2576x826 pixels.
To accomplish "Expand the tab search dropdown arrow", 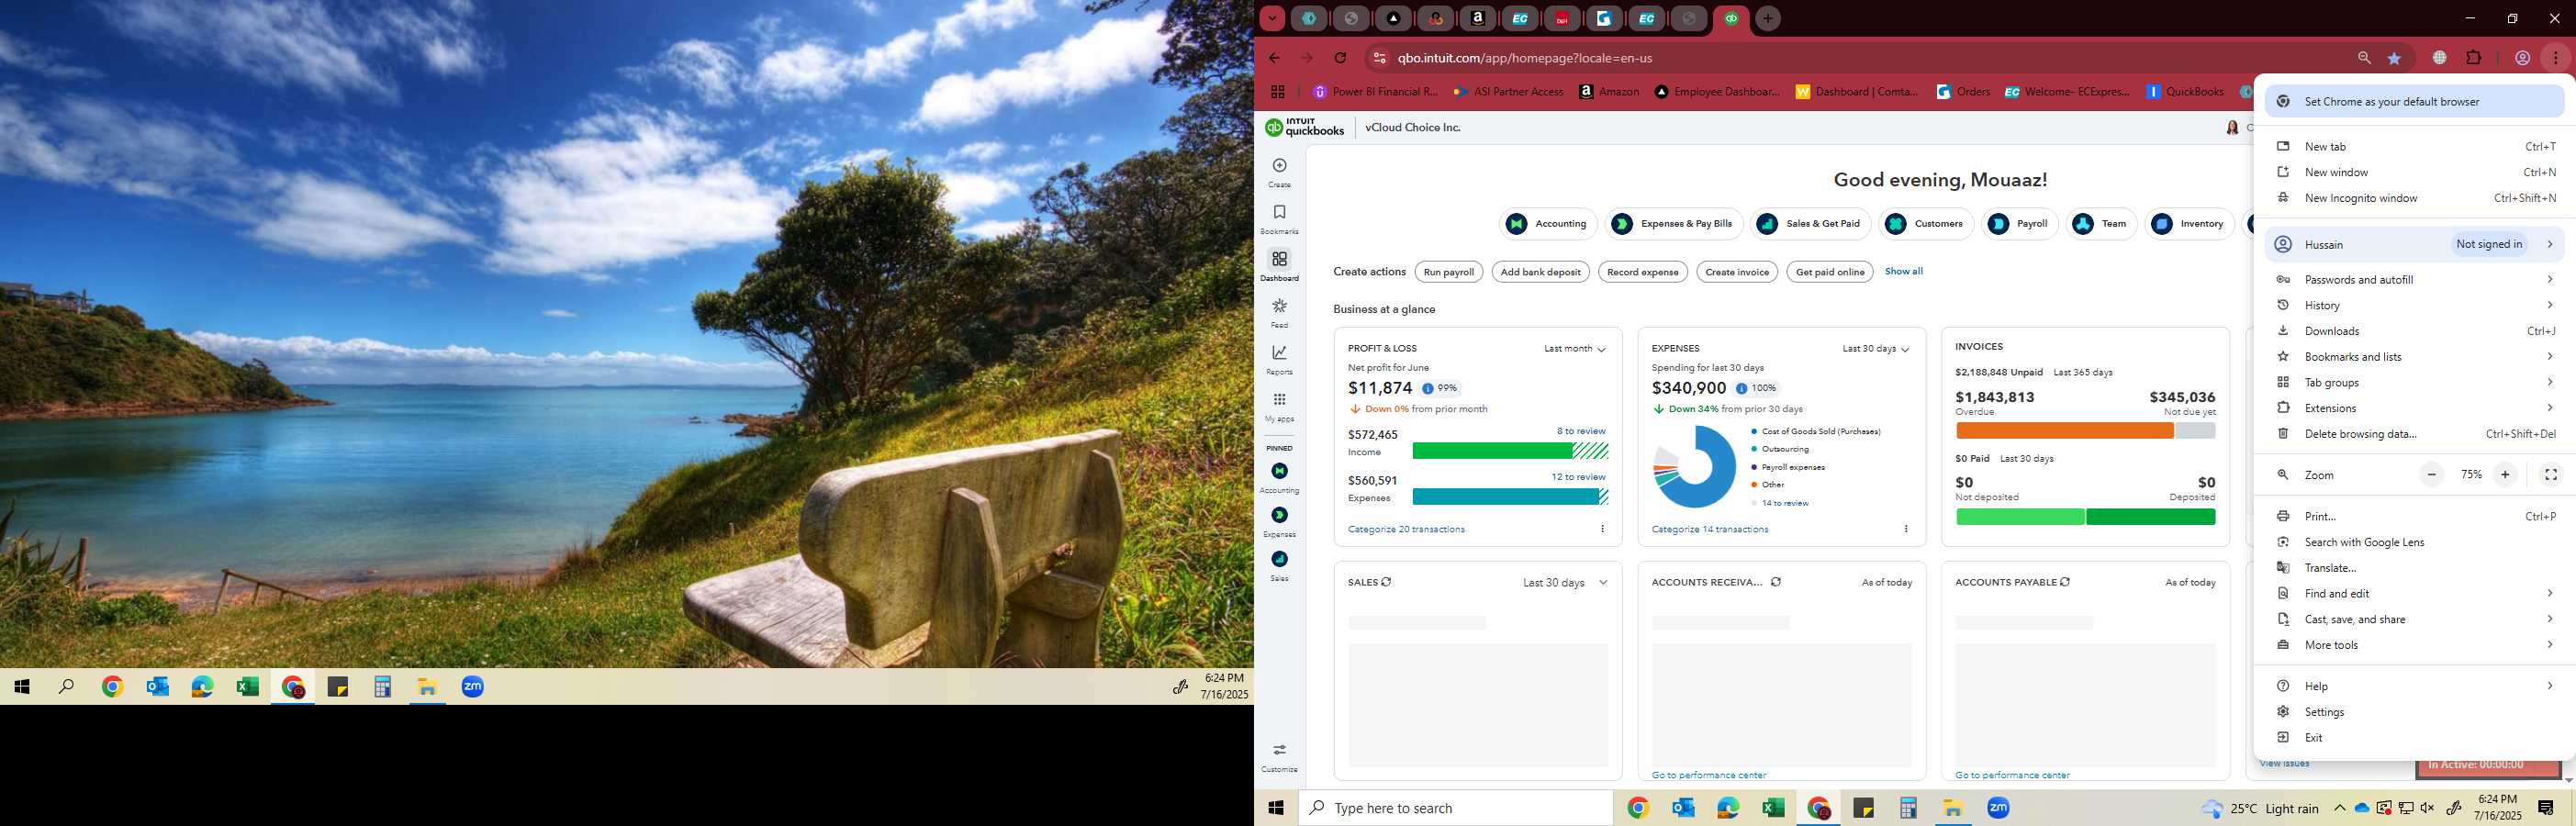I will 1271,18.
